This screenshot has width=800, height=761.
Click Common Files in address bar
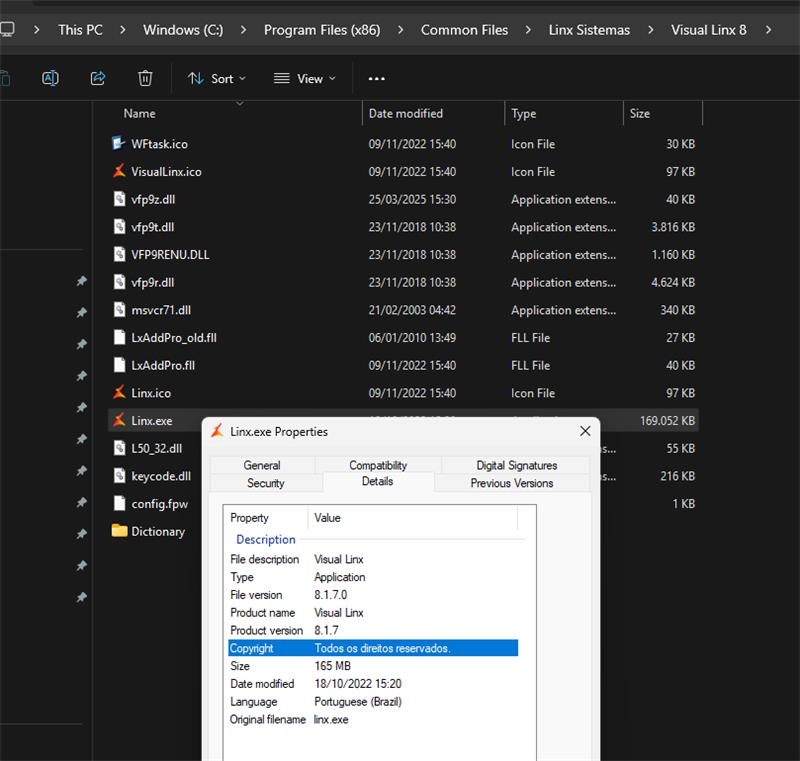click(464, 30)
